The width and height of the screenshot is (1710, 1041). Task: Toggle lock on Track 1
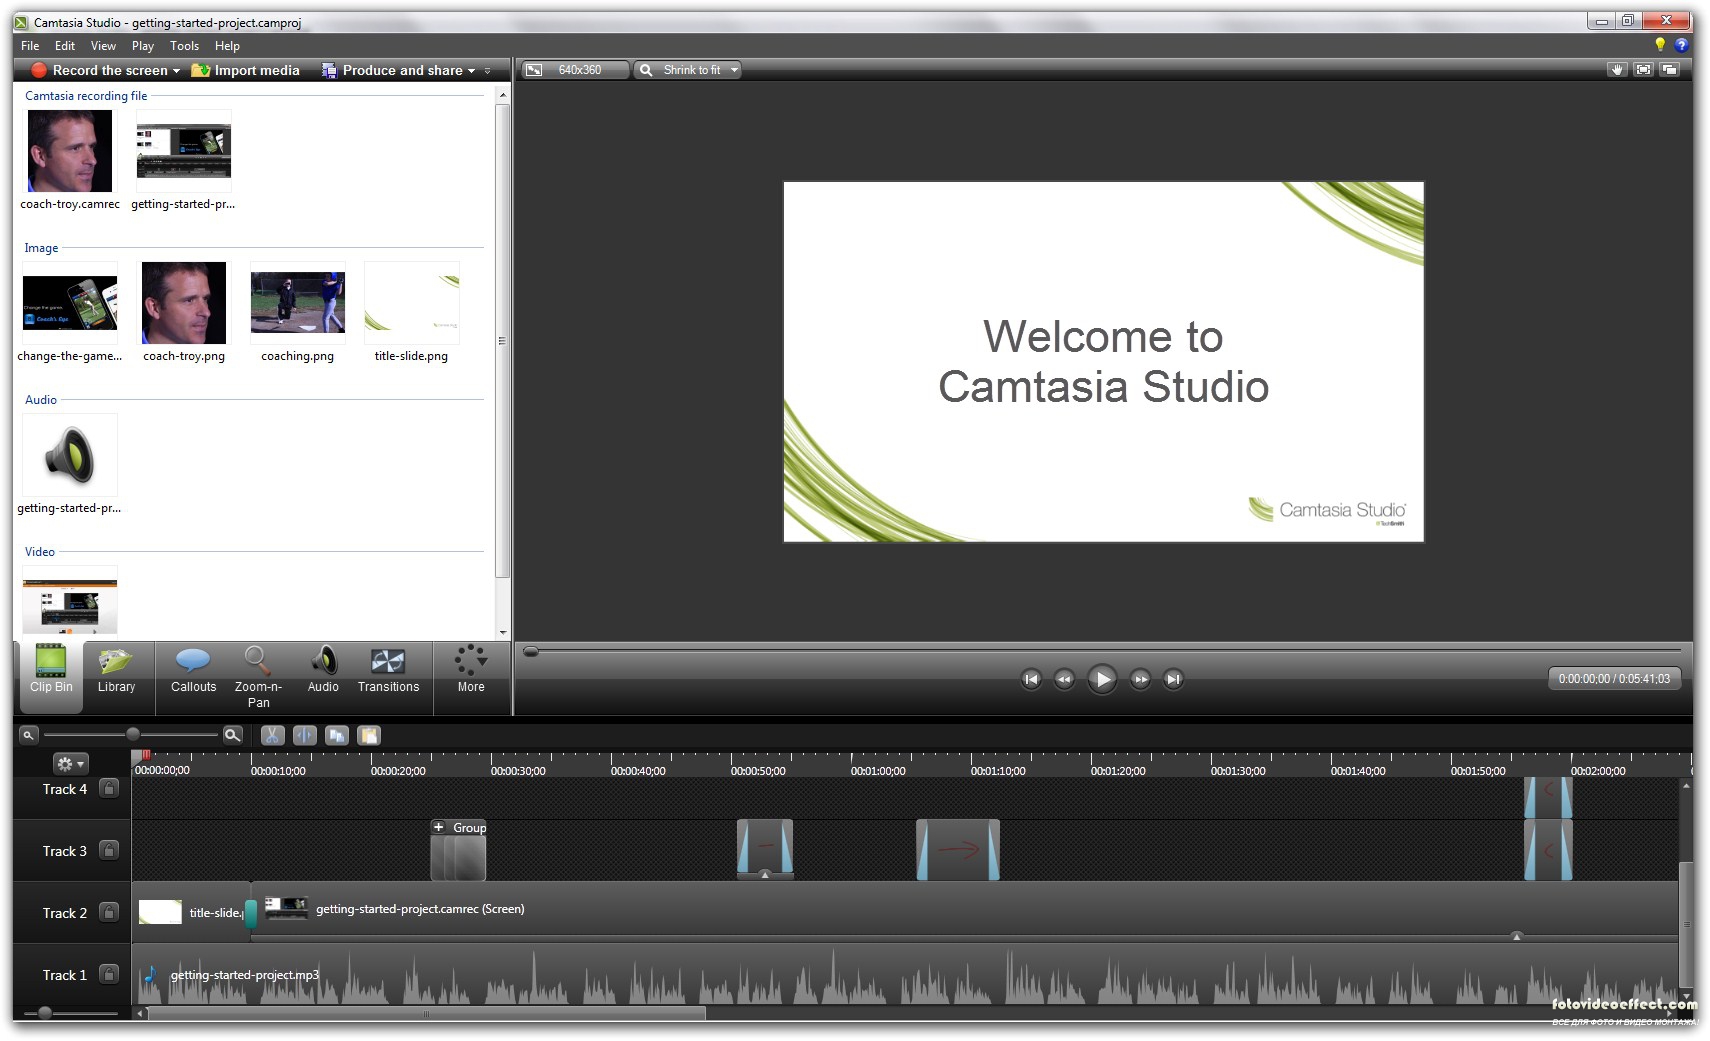(x=109, y=974)
